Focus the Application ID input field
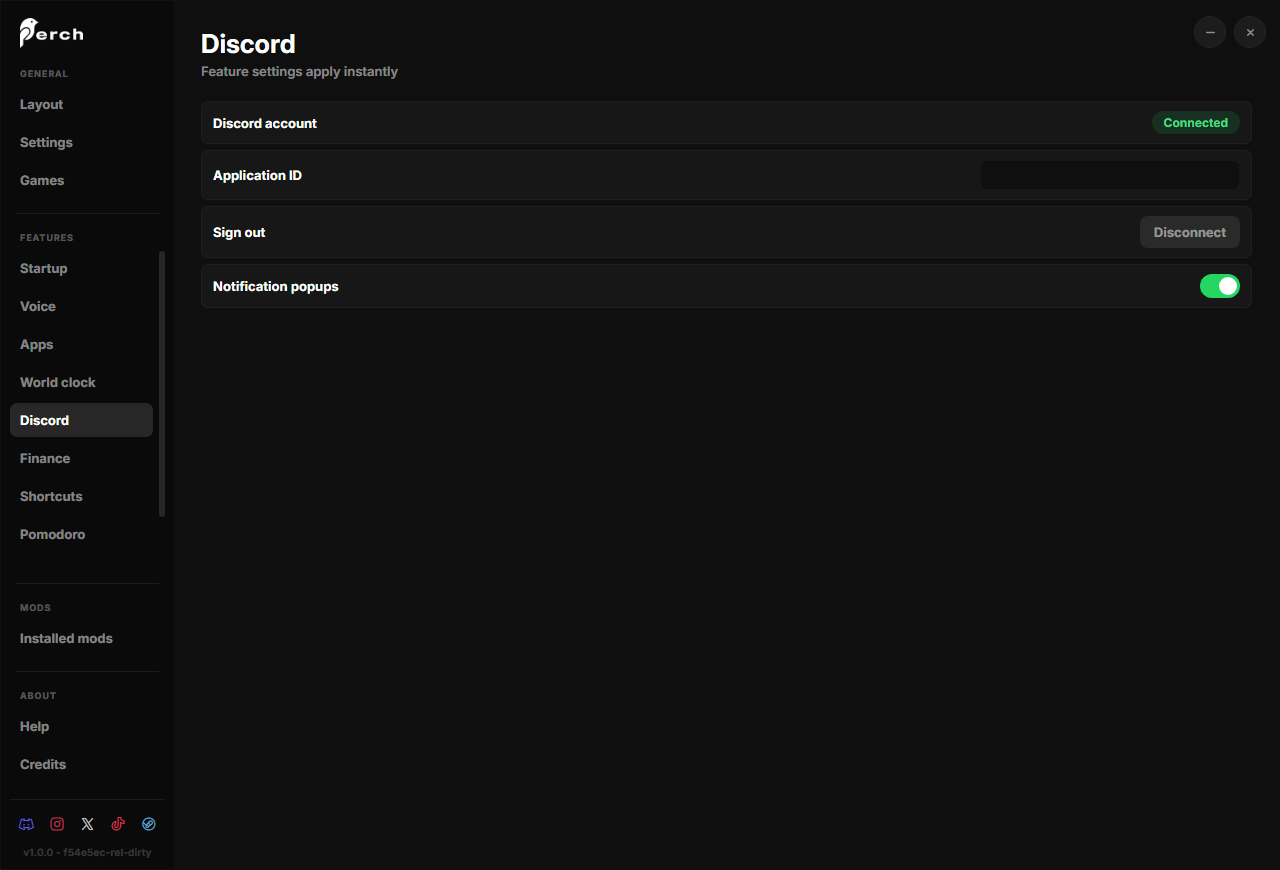The width and height of the screenshot is (1280, 870). pos(1110,175)
